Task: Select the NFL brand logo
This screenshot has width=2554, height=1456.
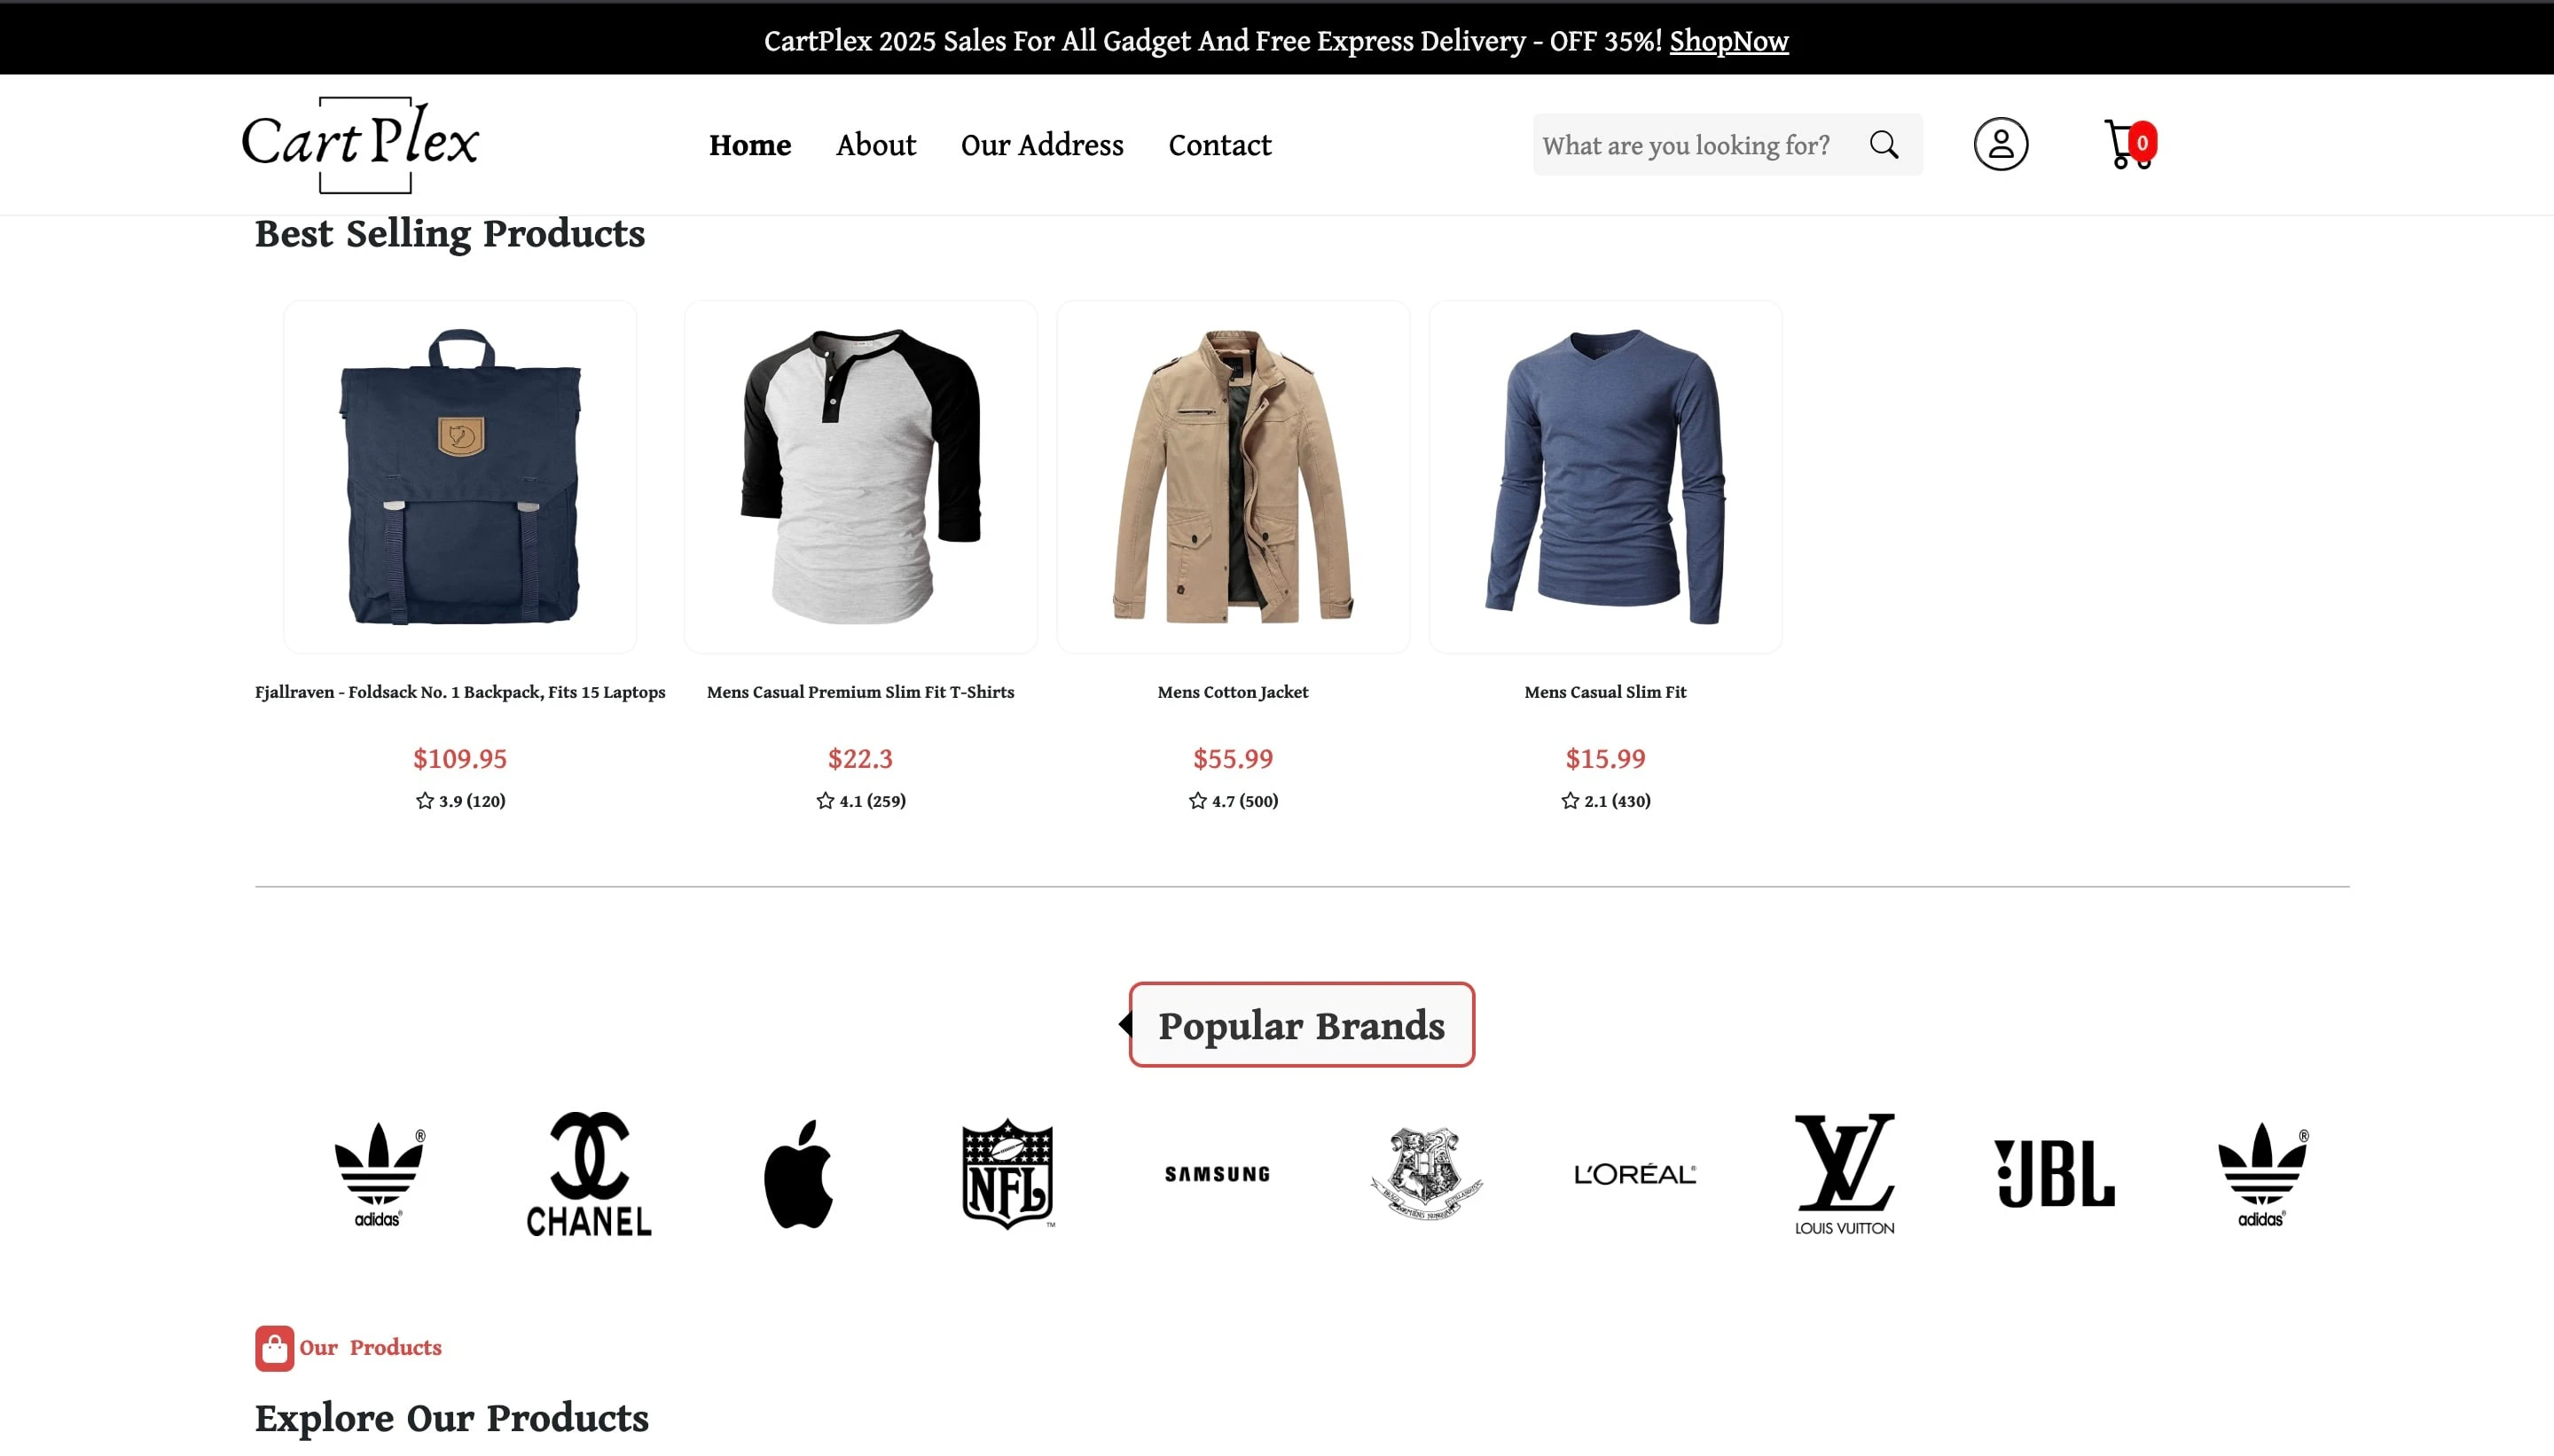Action: click(x=1007, y=1174)
